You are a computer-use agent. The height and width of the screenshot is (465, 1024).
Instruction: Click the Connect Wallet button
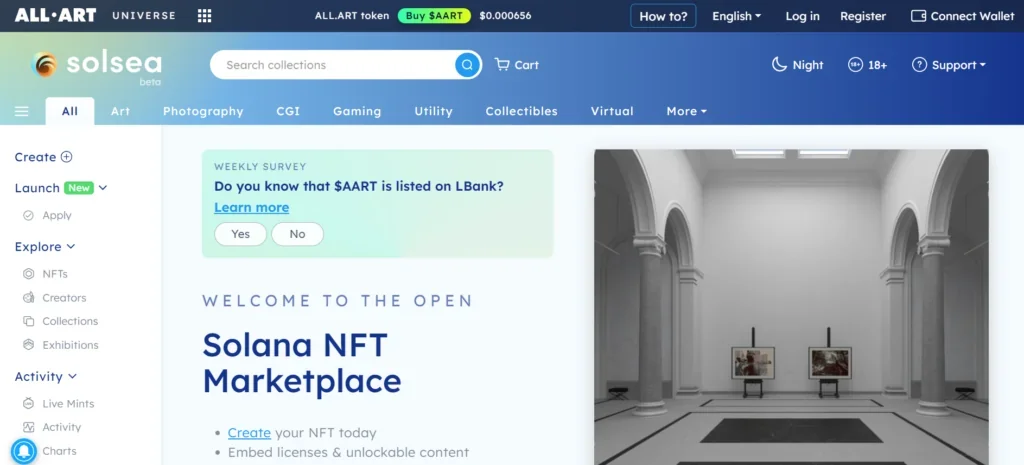(x=963, y=16)
